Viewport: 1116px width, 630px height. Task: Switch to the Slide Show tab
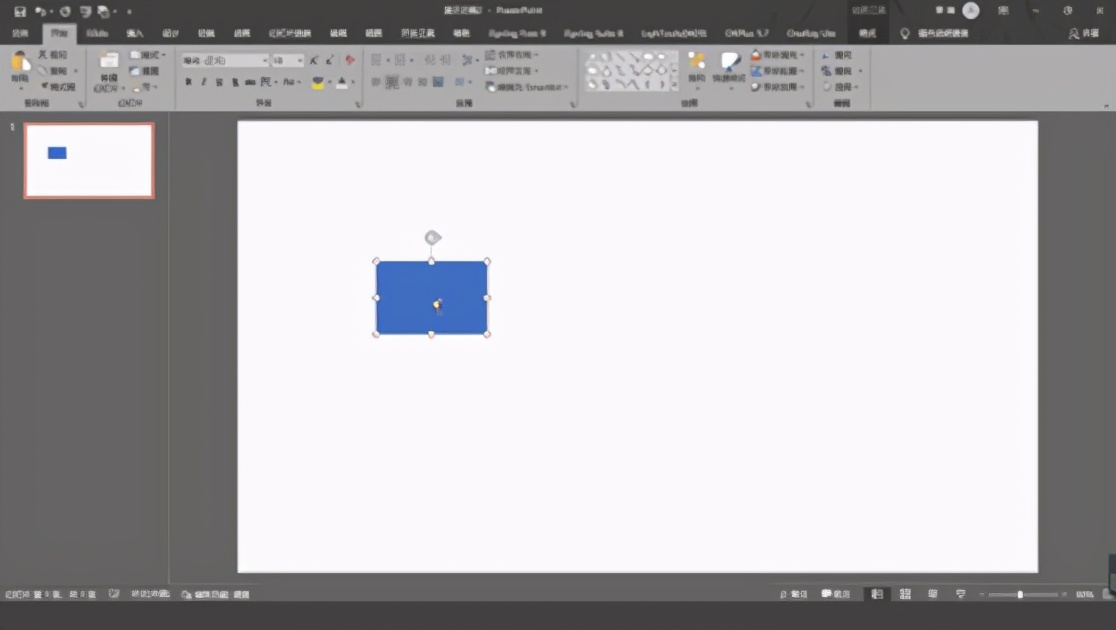coord(290,33)
